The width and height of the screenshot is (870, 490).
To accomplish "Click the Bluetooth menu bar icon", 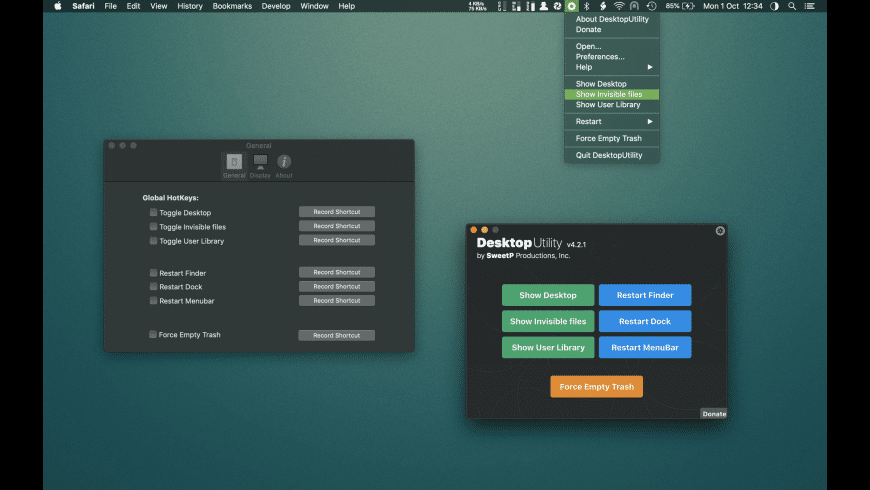I will [587, 6].
